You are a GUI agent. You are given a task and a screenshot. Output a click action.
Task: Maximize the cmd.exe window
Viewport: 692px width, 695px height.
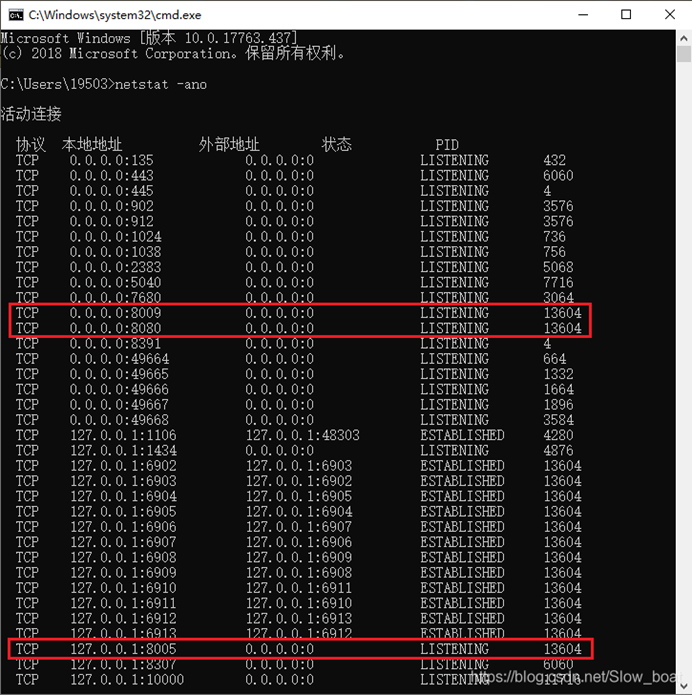(626, 15)
